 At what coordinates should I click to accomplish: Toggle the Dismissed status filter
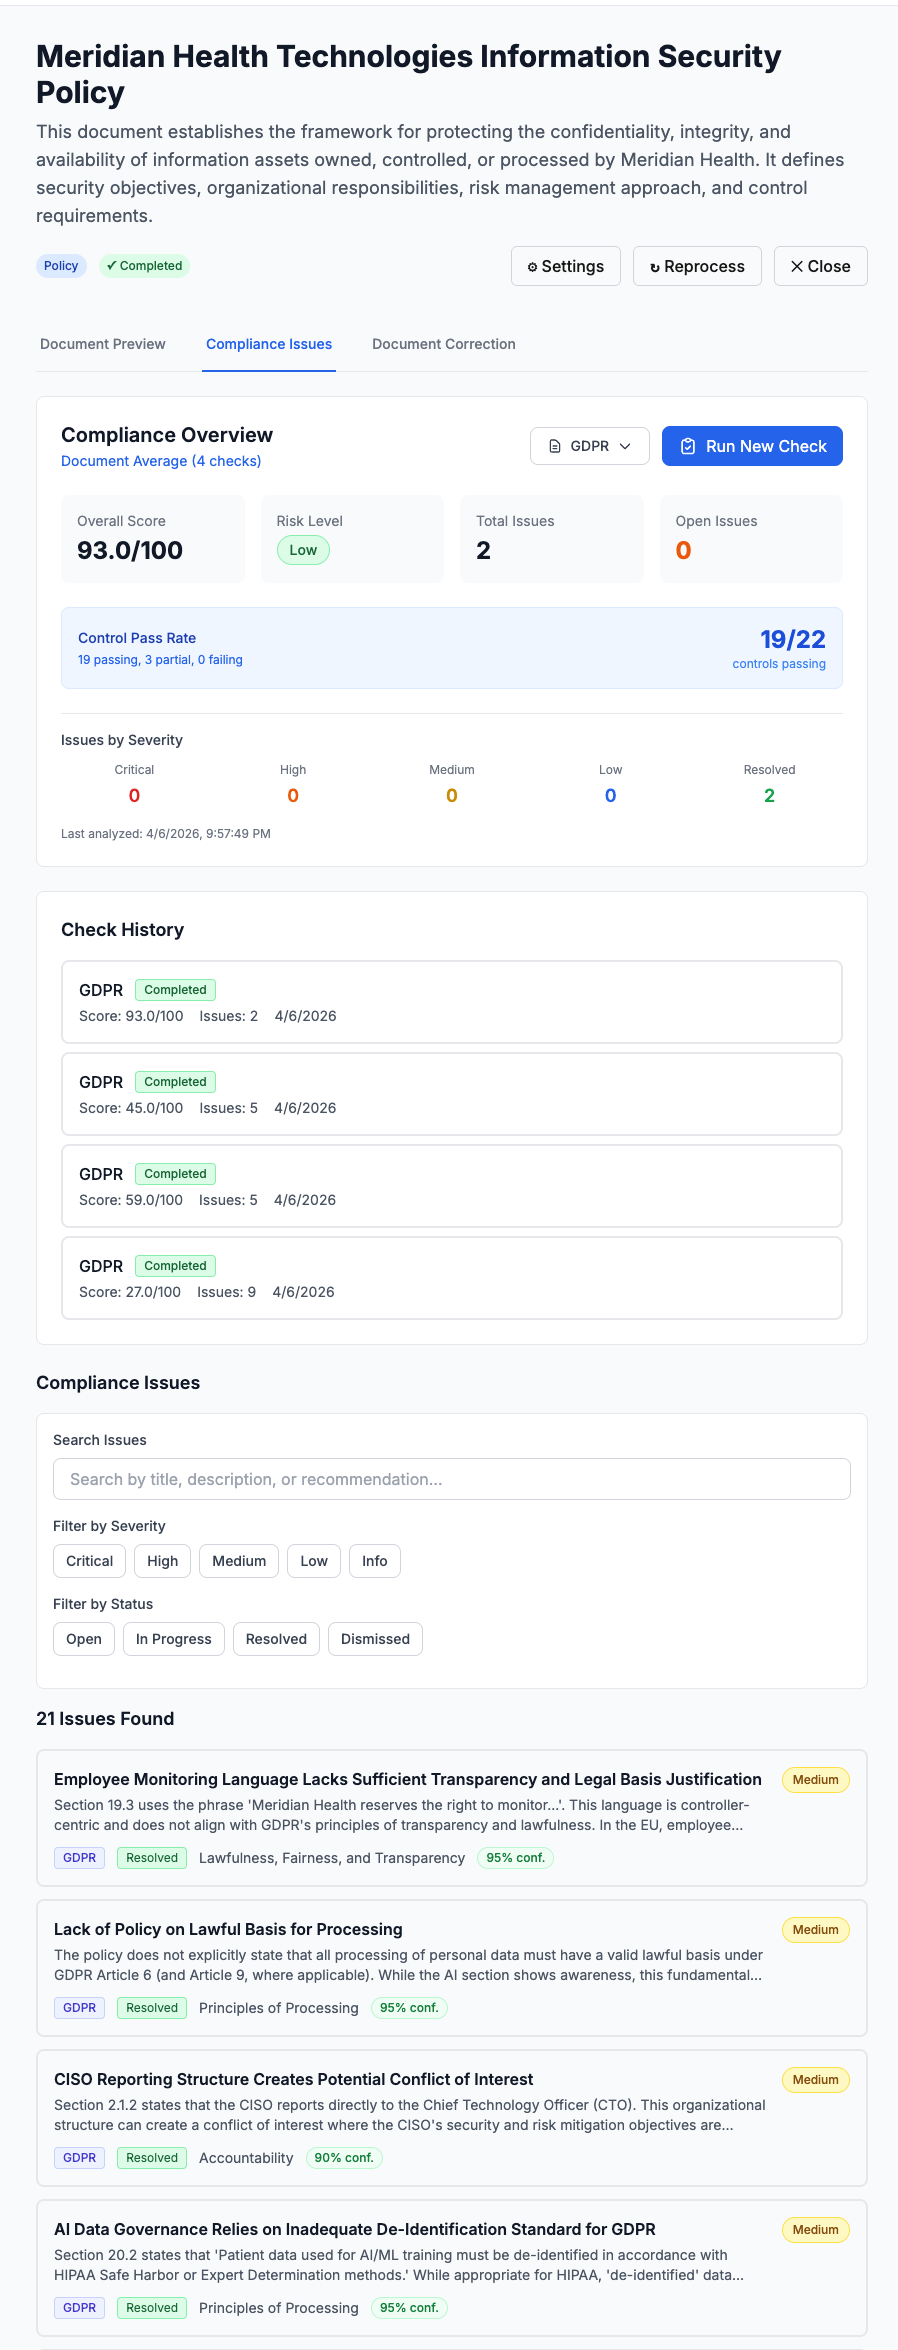(376, 1639)
